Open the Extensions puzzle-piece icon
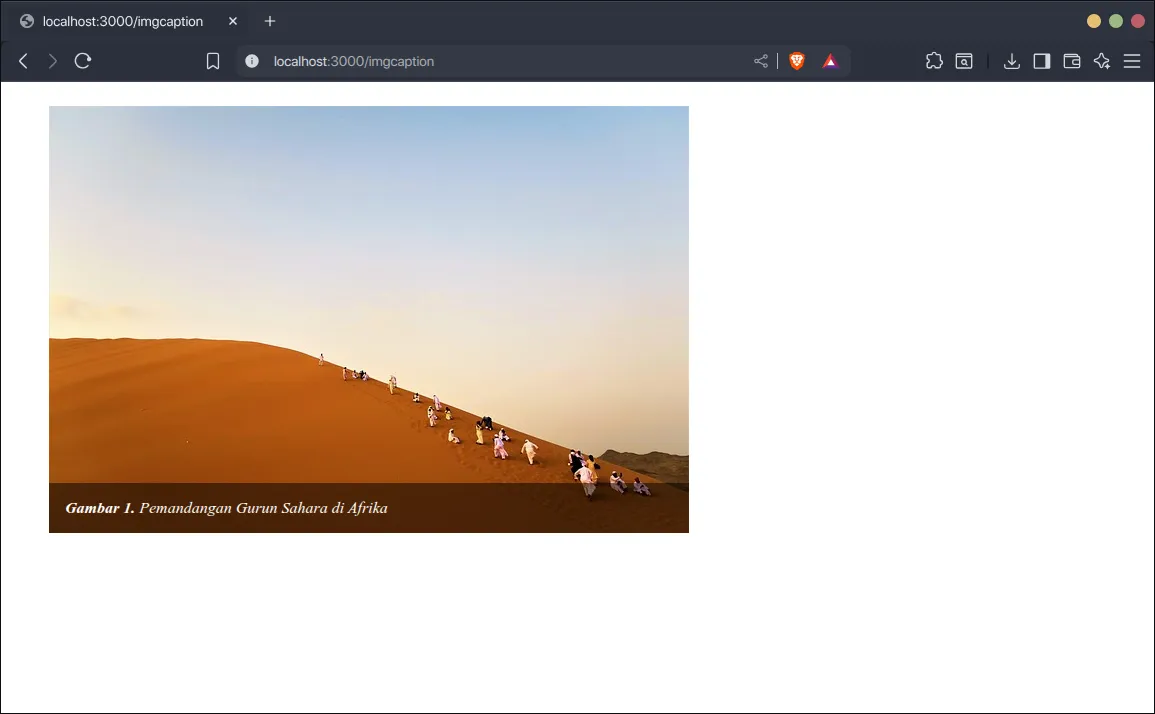 point(934,60)
